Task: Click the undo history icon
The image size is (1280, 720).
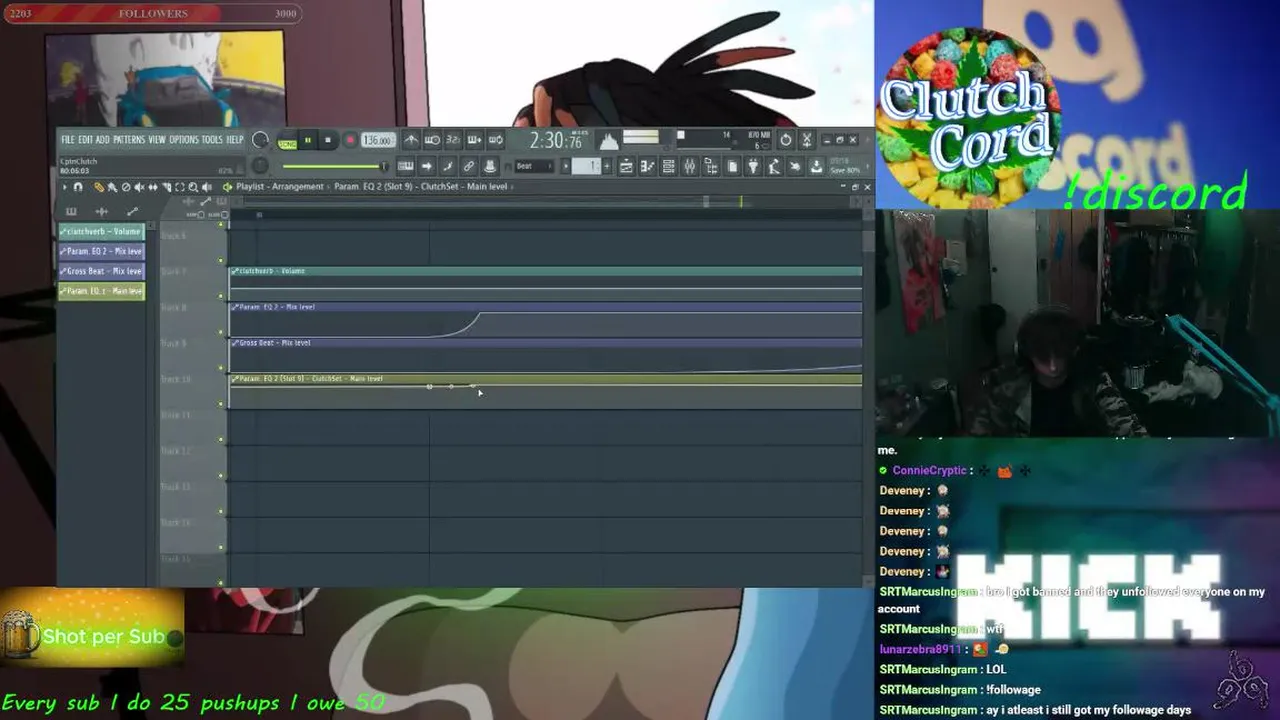Action: (786, 140)
